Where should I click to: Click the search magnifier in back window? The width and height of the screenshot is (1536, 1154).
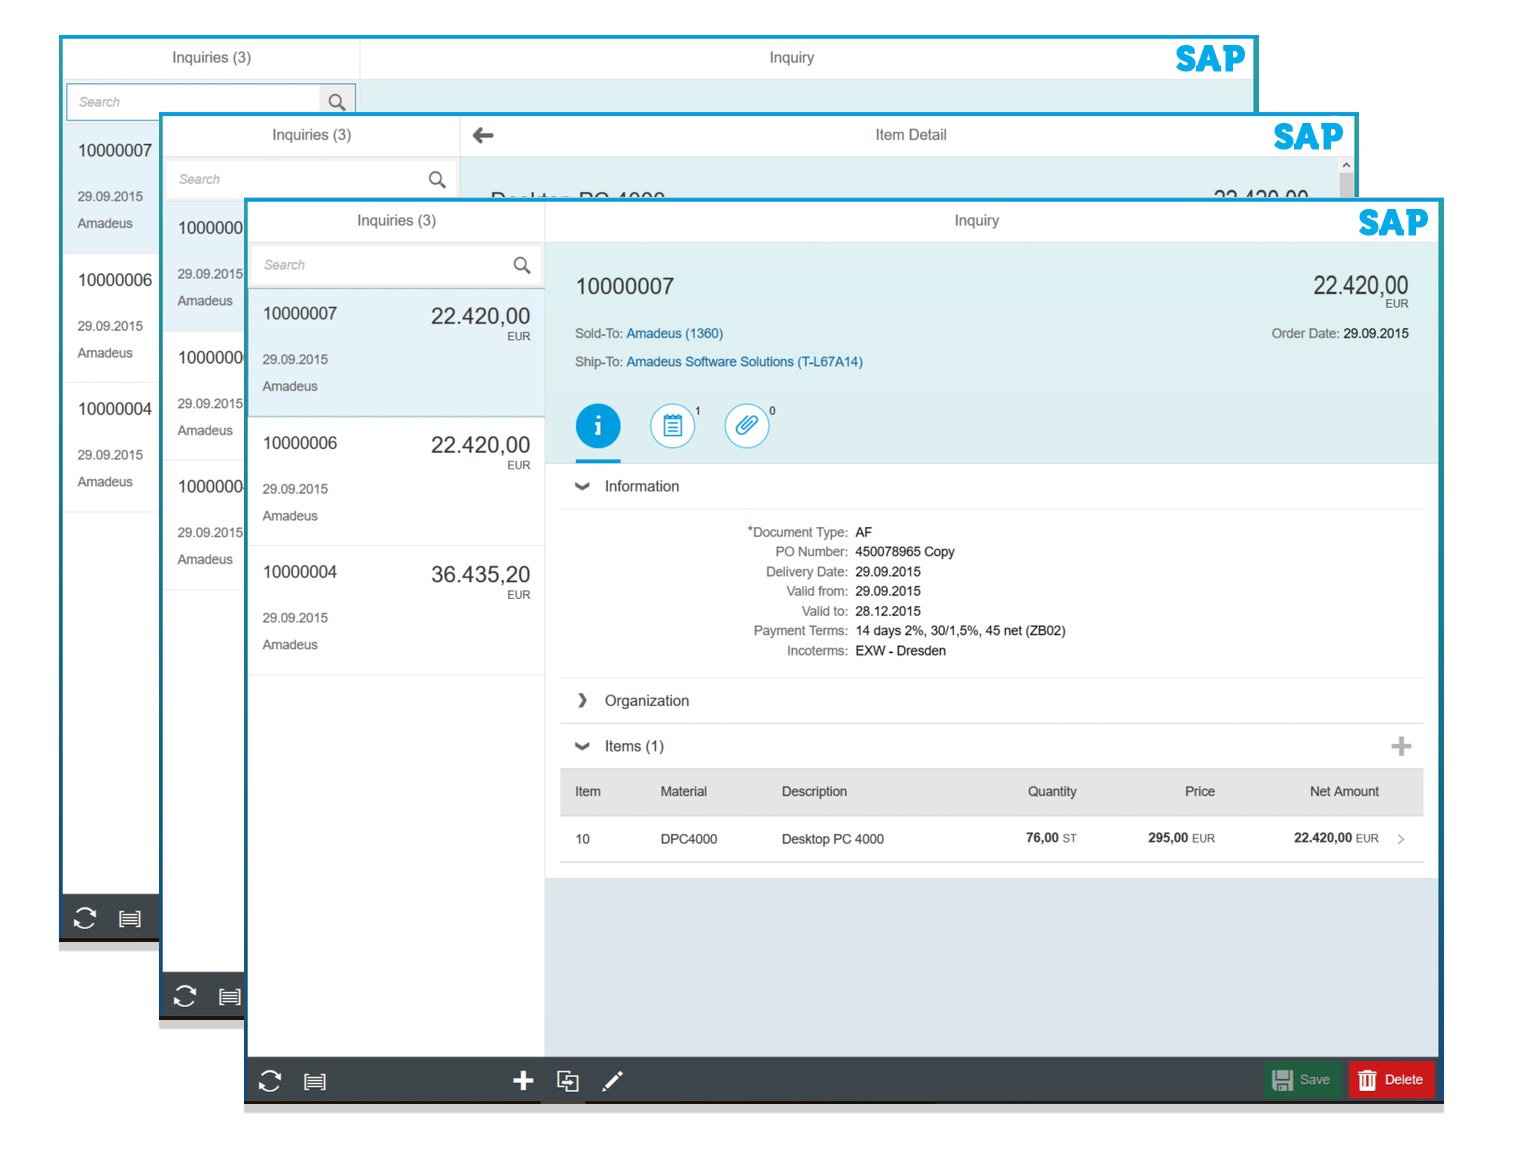point(337,102)
